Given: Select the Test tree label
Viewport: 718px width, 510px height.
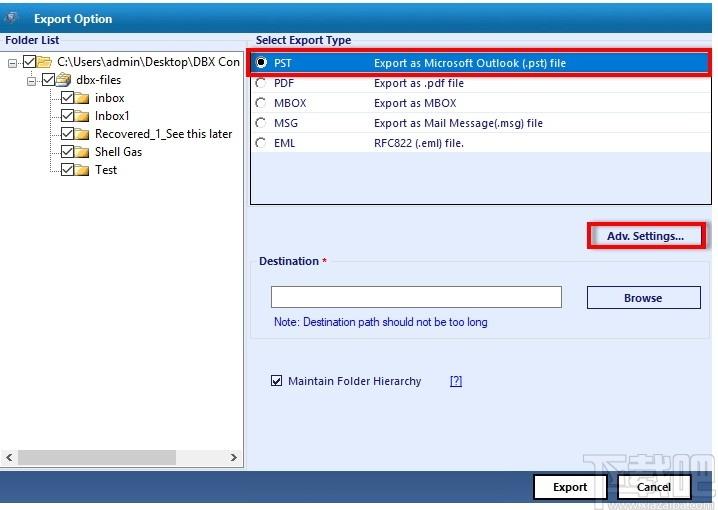Looking at the screenshot, I should (106, 170).
